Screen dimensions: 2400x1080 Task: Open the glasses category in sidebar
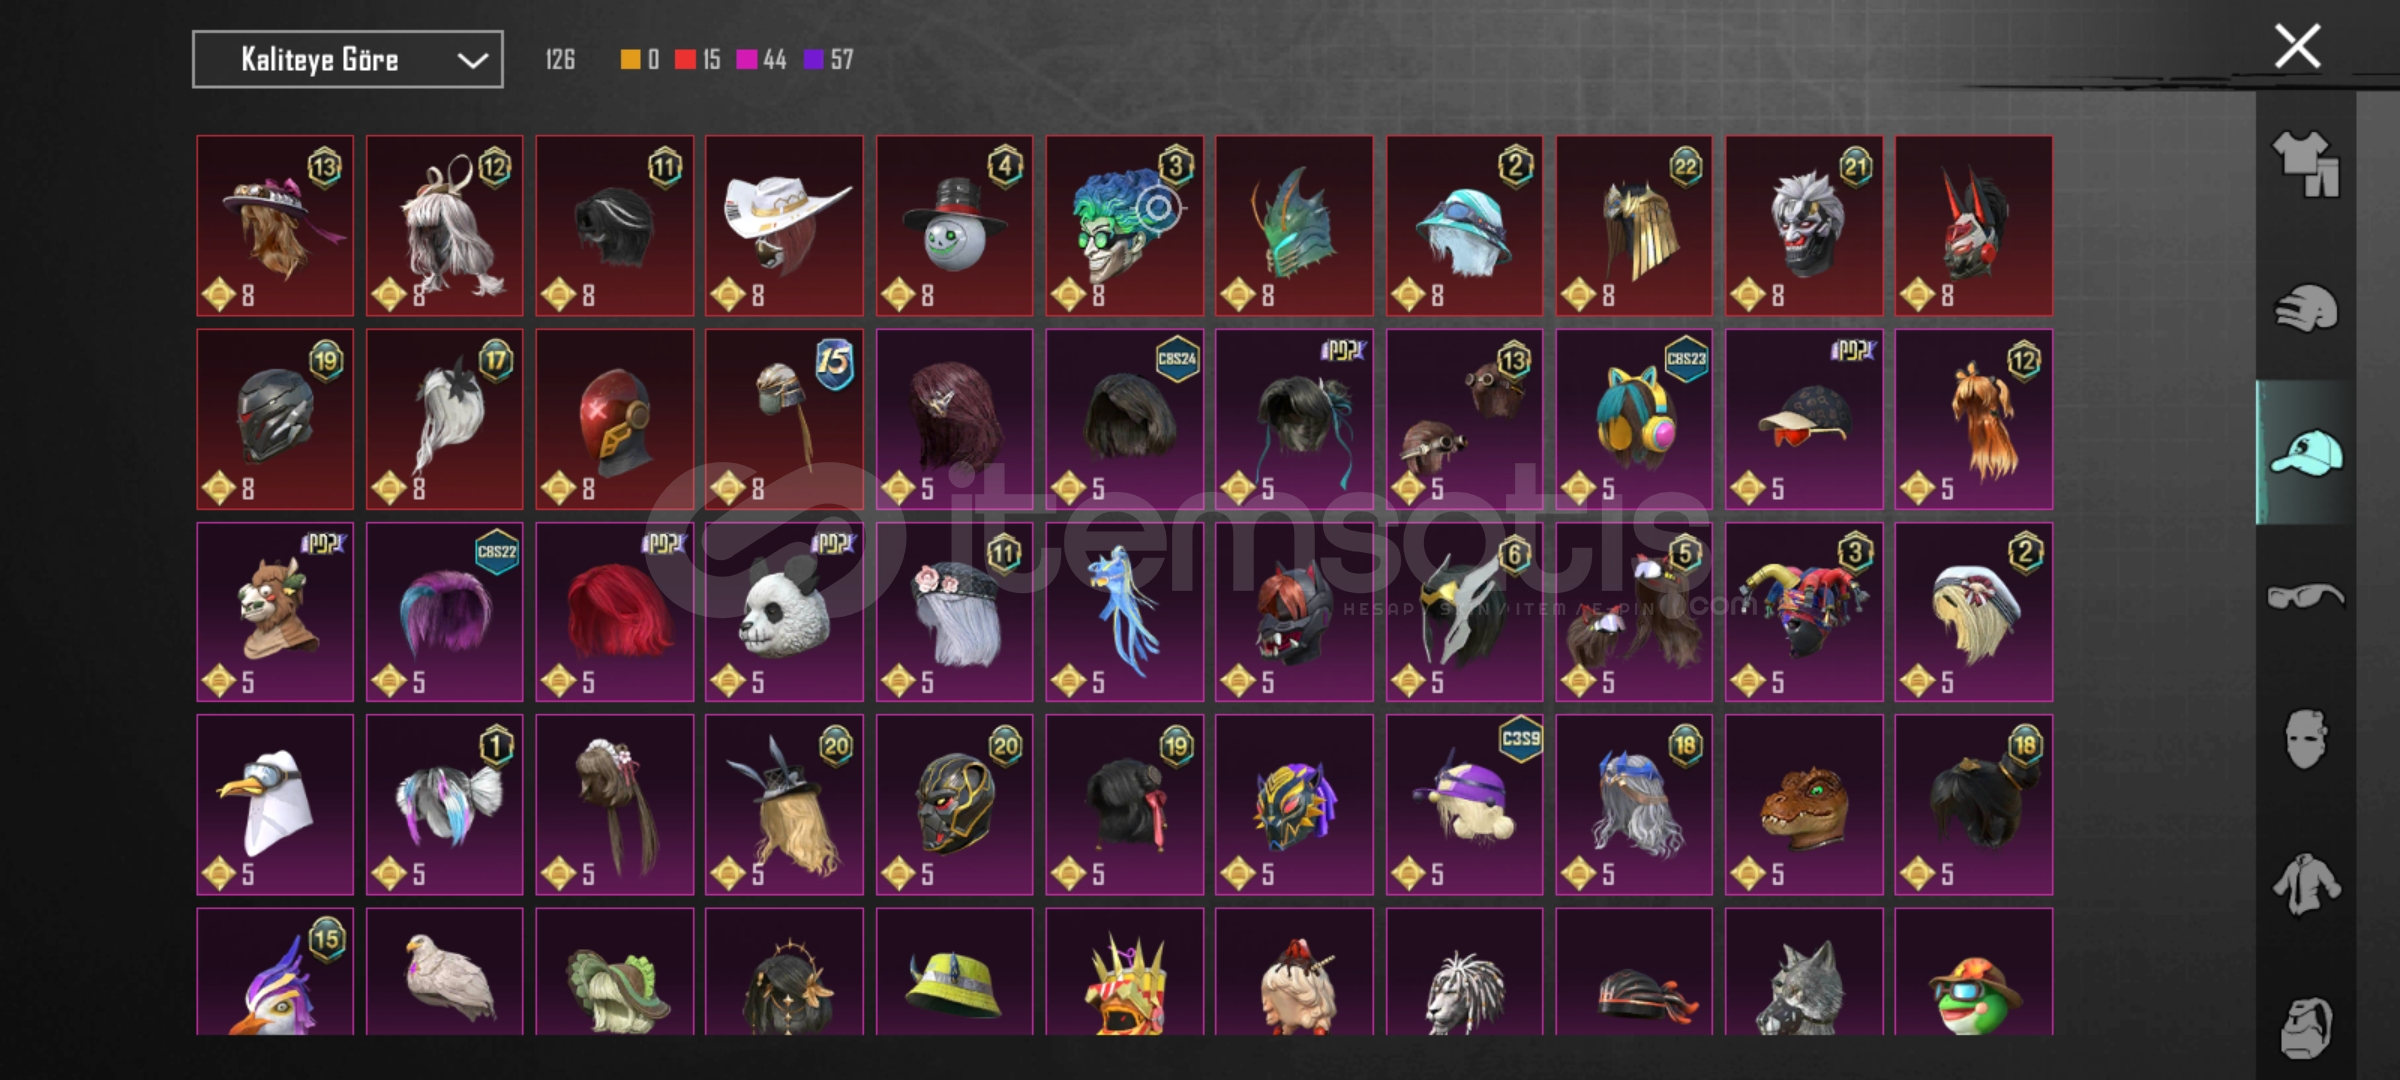pyautogui.click(x=2306, y=596)
